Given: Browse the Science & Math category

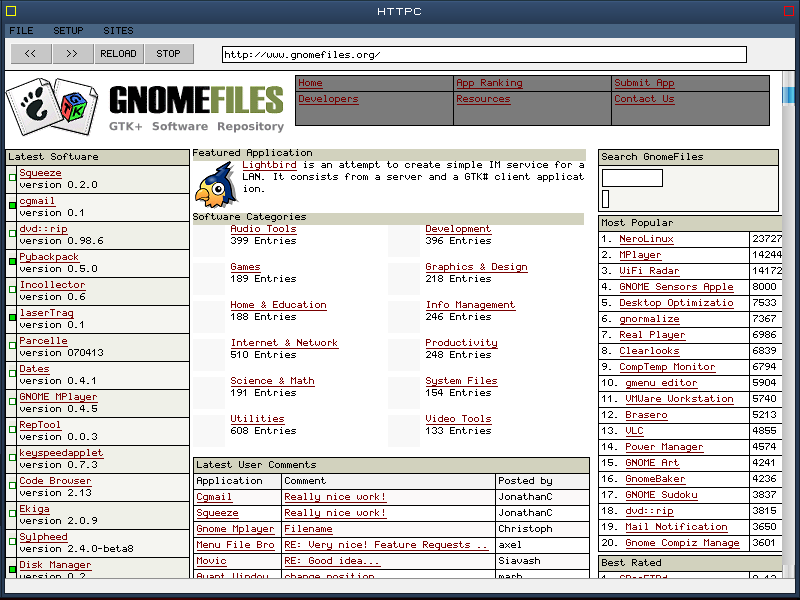Looking at the screenshot, I should tap(272, 381).
